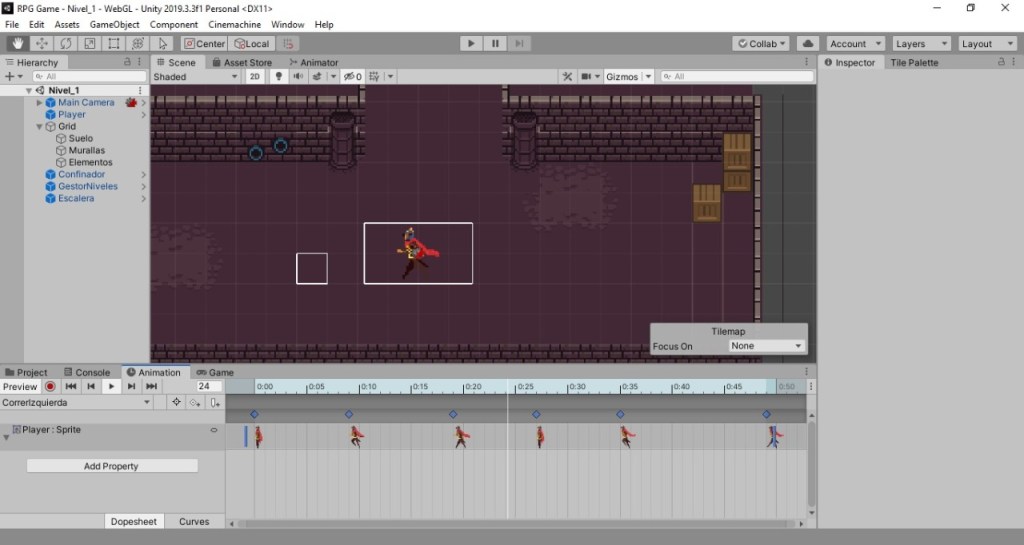Select the Hand tool in the toolbar
The height and width of the screenshot is (545, 1024).
point(18,44)
